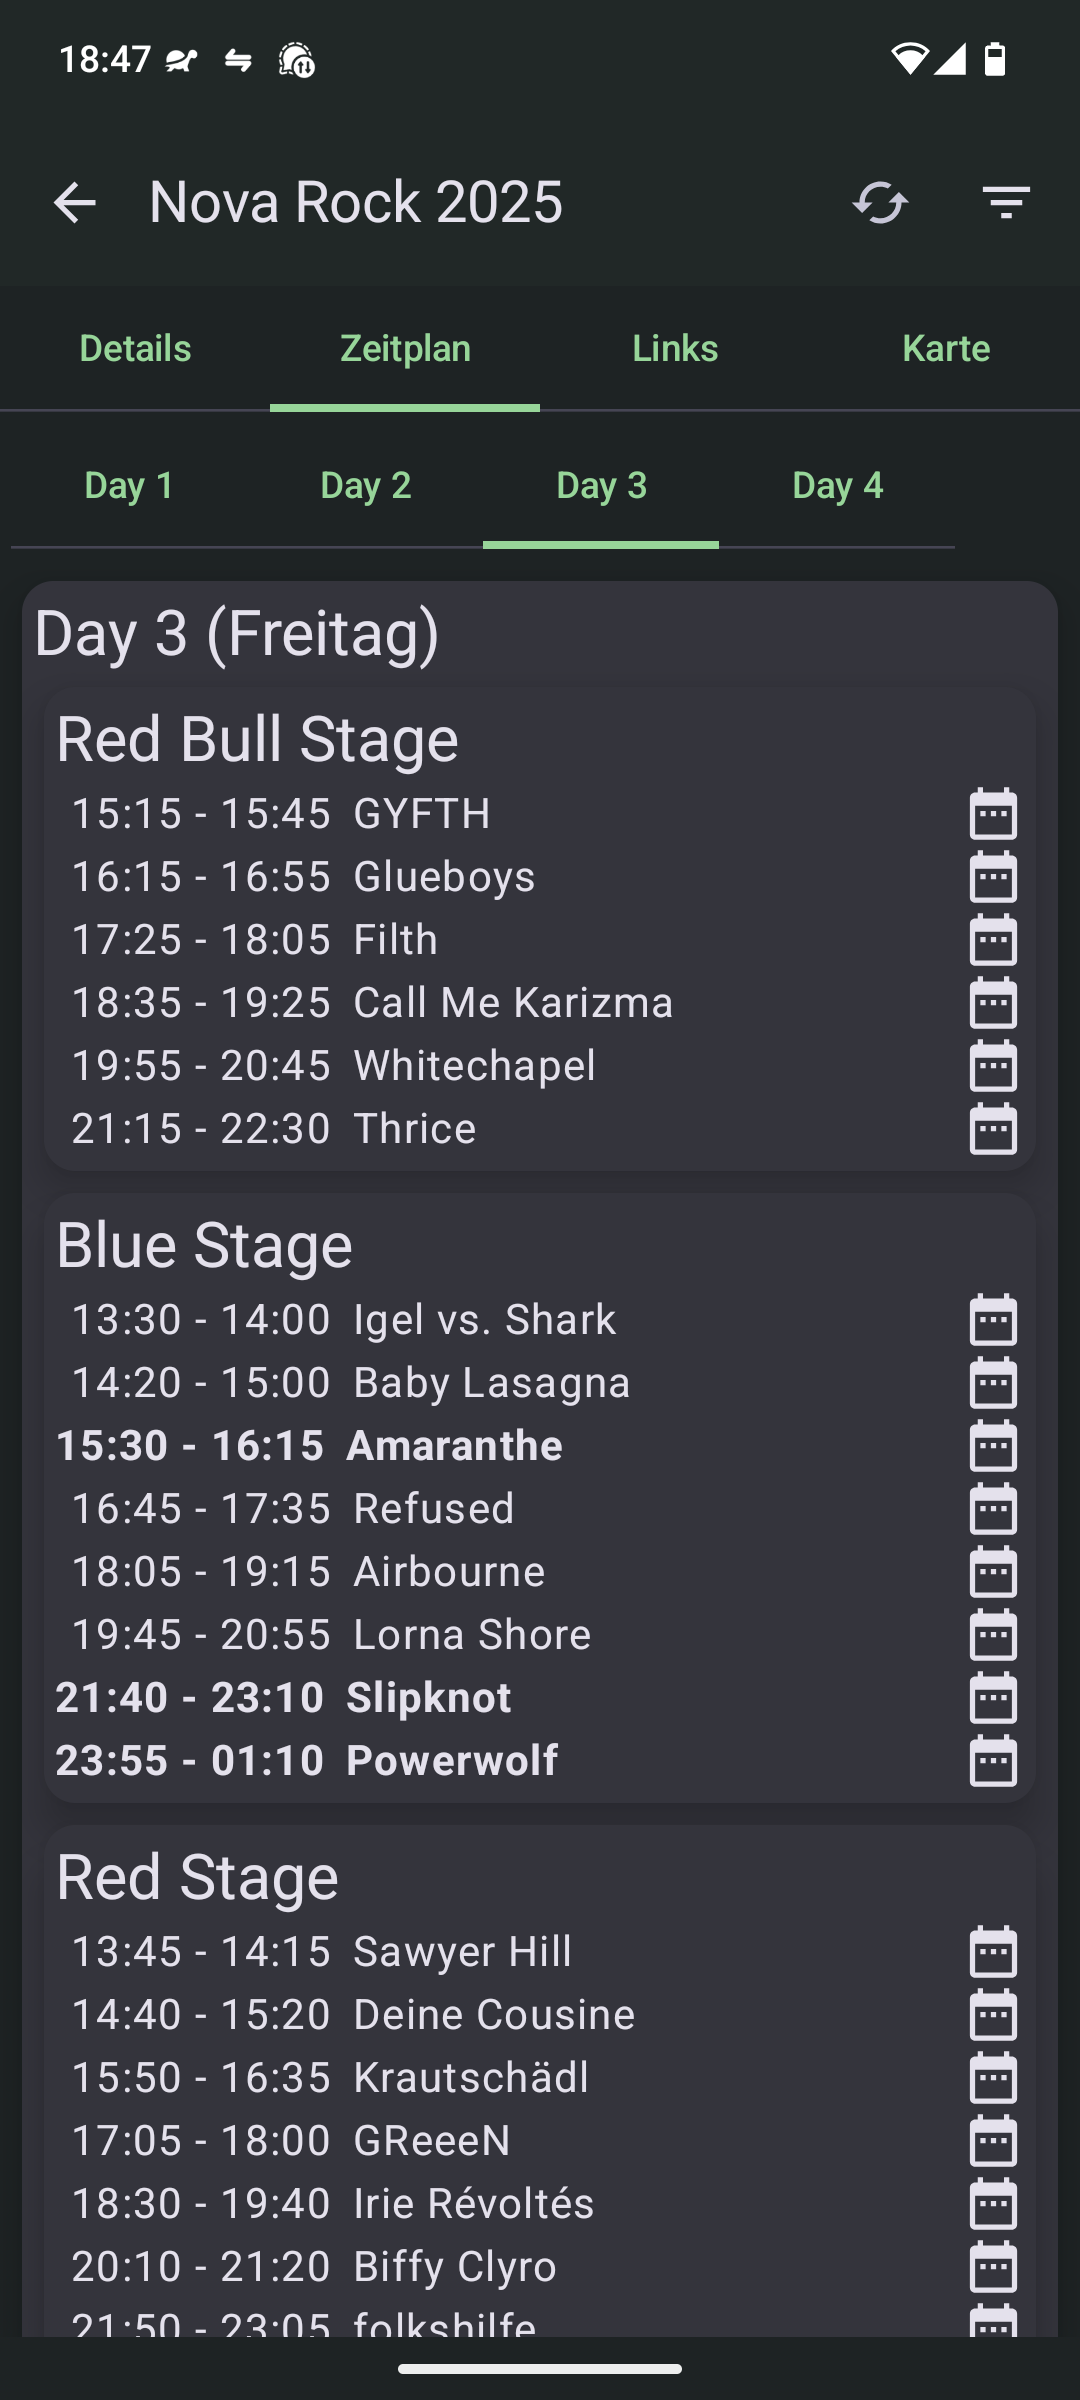Add Biffy Clyro to calendar

993,2266
